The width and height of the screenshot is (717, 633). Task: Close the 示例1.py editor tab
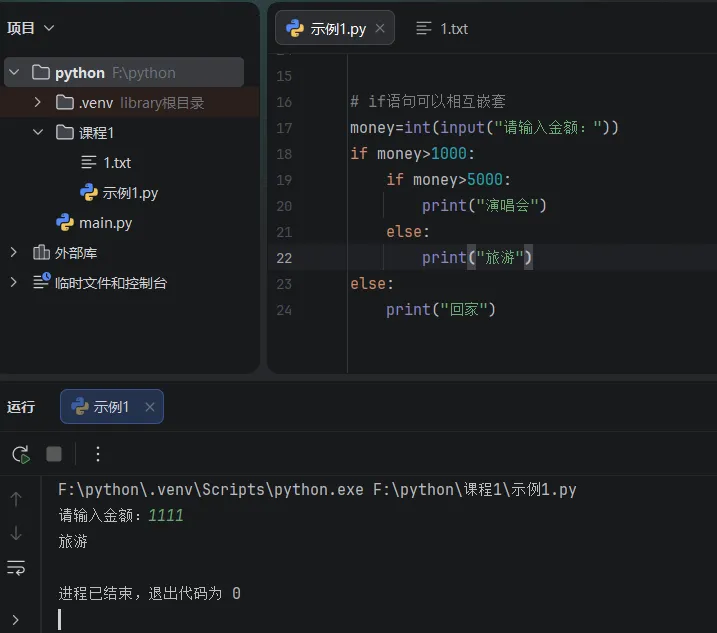[380, 28]
